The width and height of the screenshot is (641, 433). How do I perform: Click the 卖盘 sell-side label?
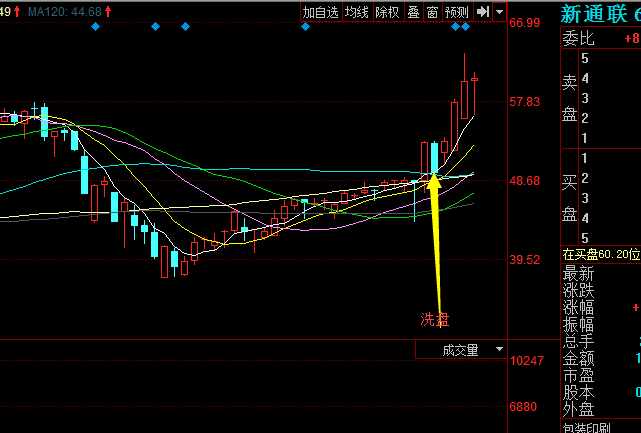pyautogui.click(x=569, y=98)
